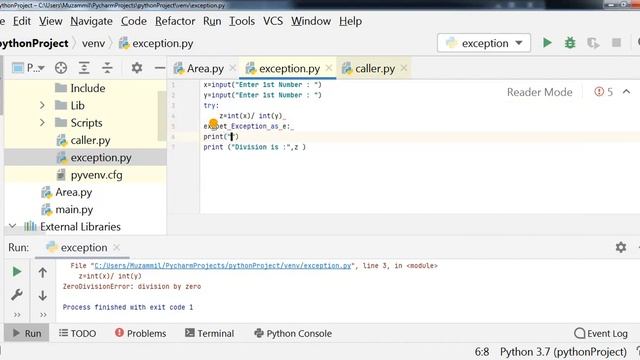Collapse the External Libraries node
The width and height of the screenshot is (640, 360).
(13, 226)
